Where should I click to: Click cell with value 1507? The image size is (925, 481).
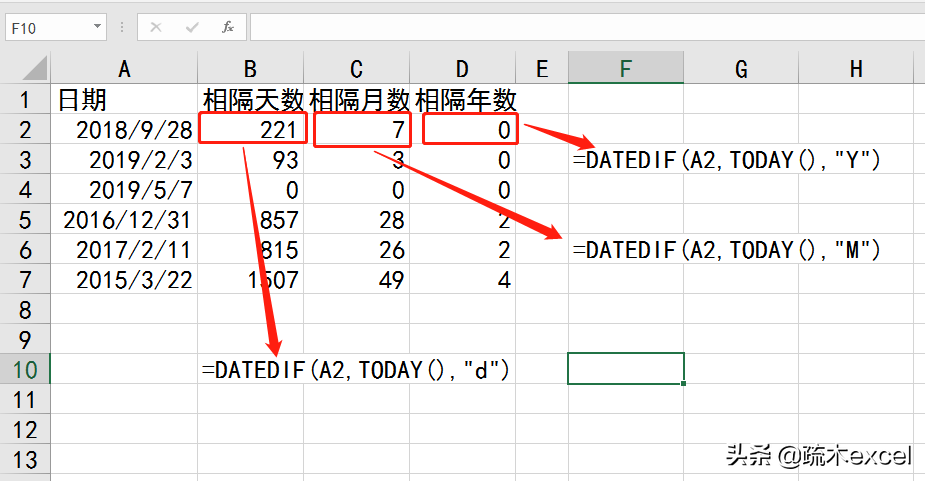(x=250, y=280)
